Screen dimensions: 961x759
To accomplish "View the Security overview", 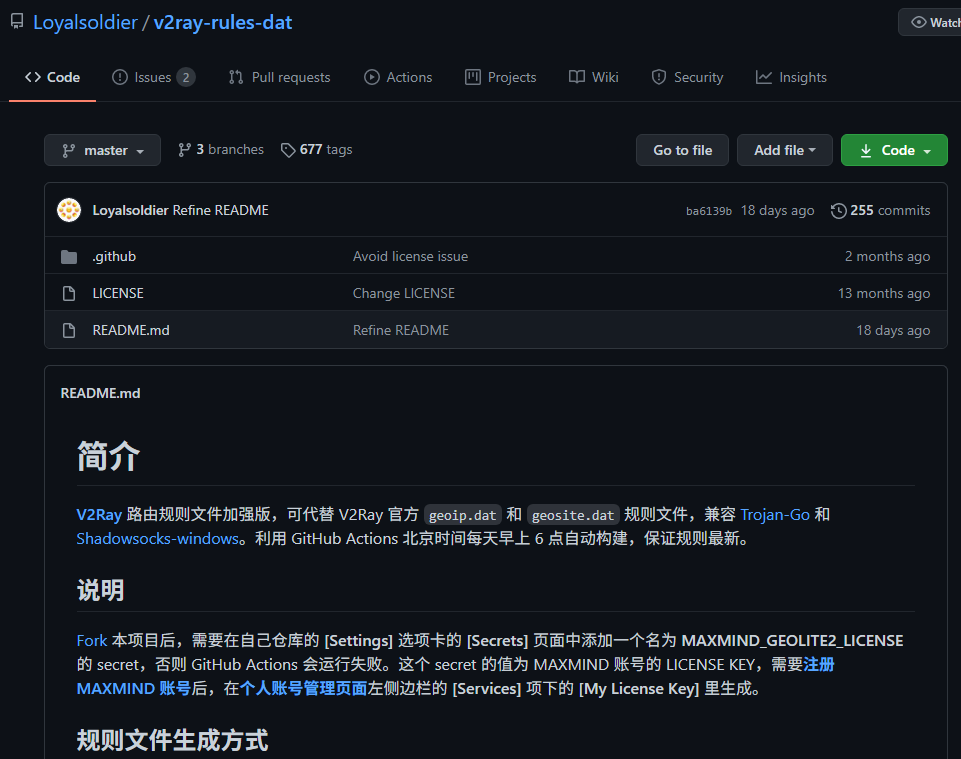I will (687, 77).
